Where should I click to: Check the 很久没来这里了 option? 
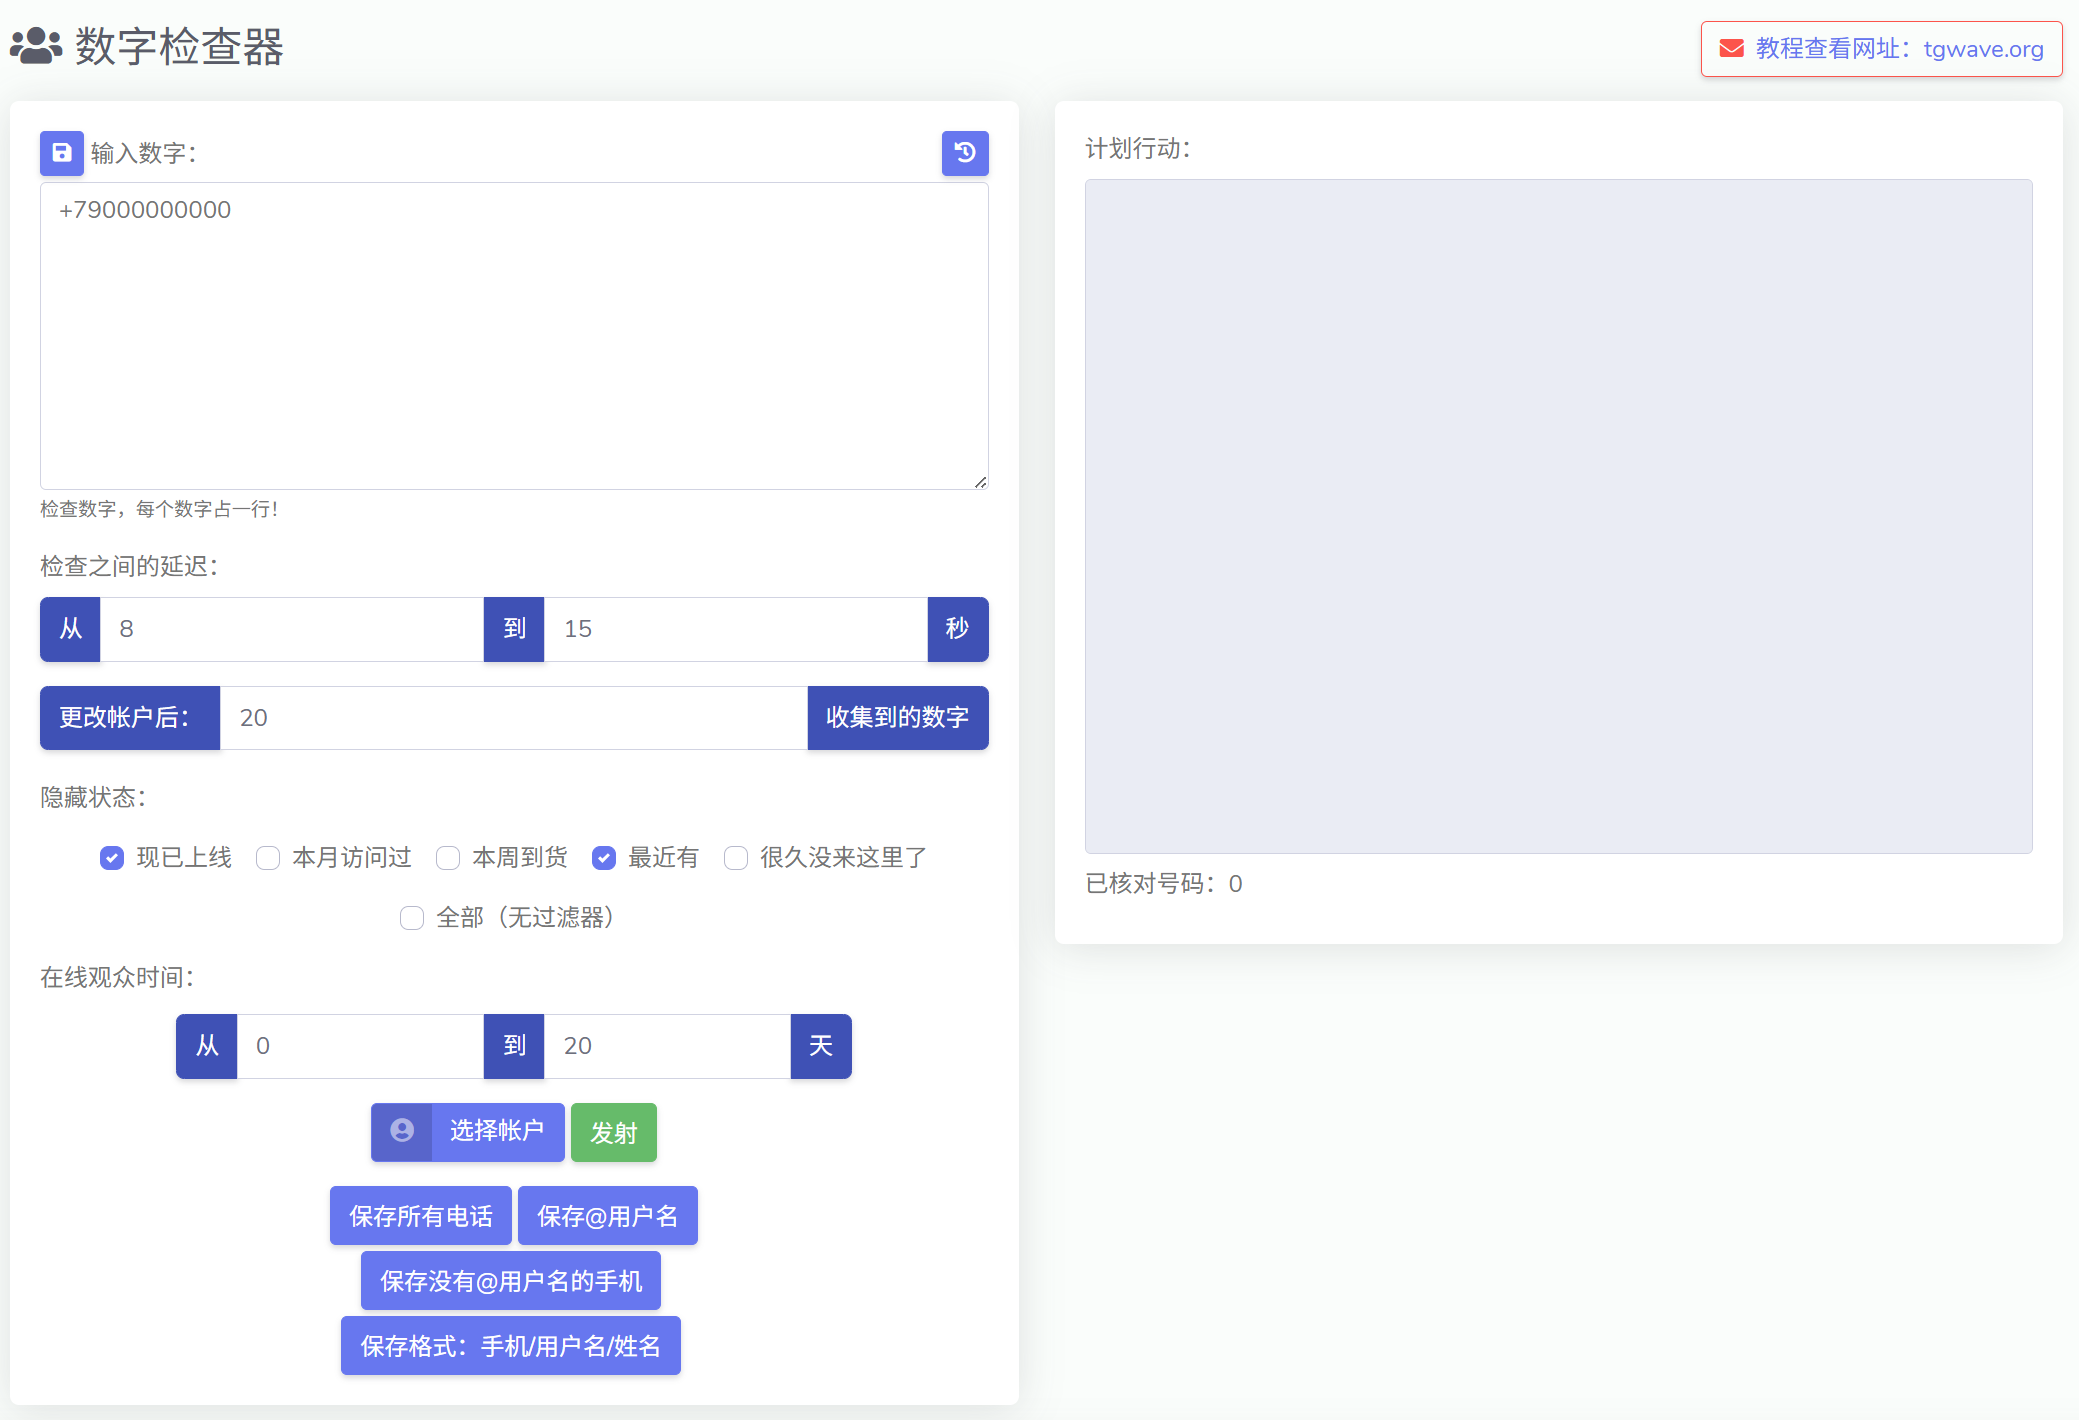tap(736, 858)
